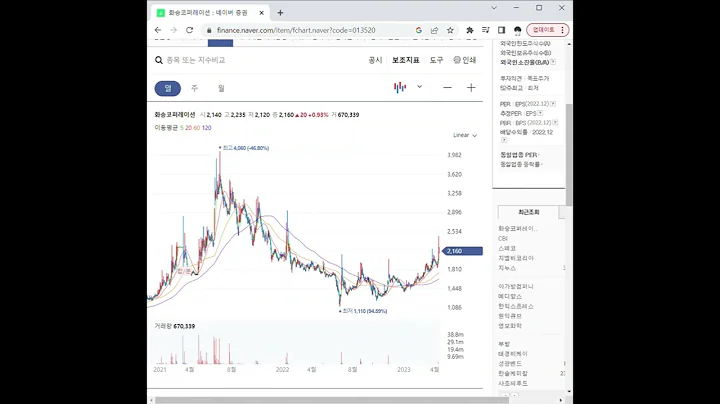720x404 pixels.
Task: Open 성광벤드 in the recently viewed list
Action: [510, 364]
